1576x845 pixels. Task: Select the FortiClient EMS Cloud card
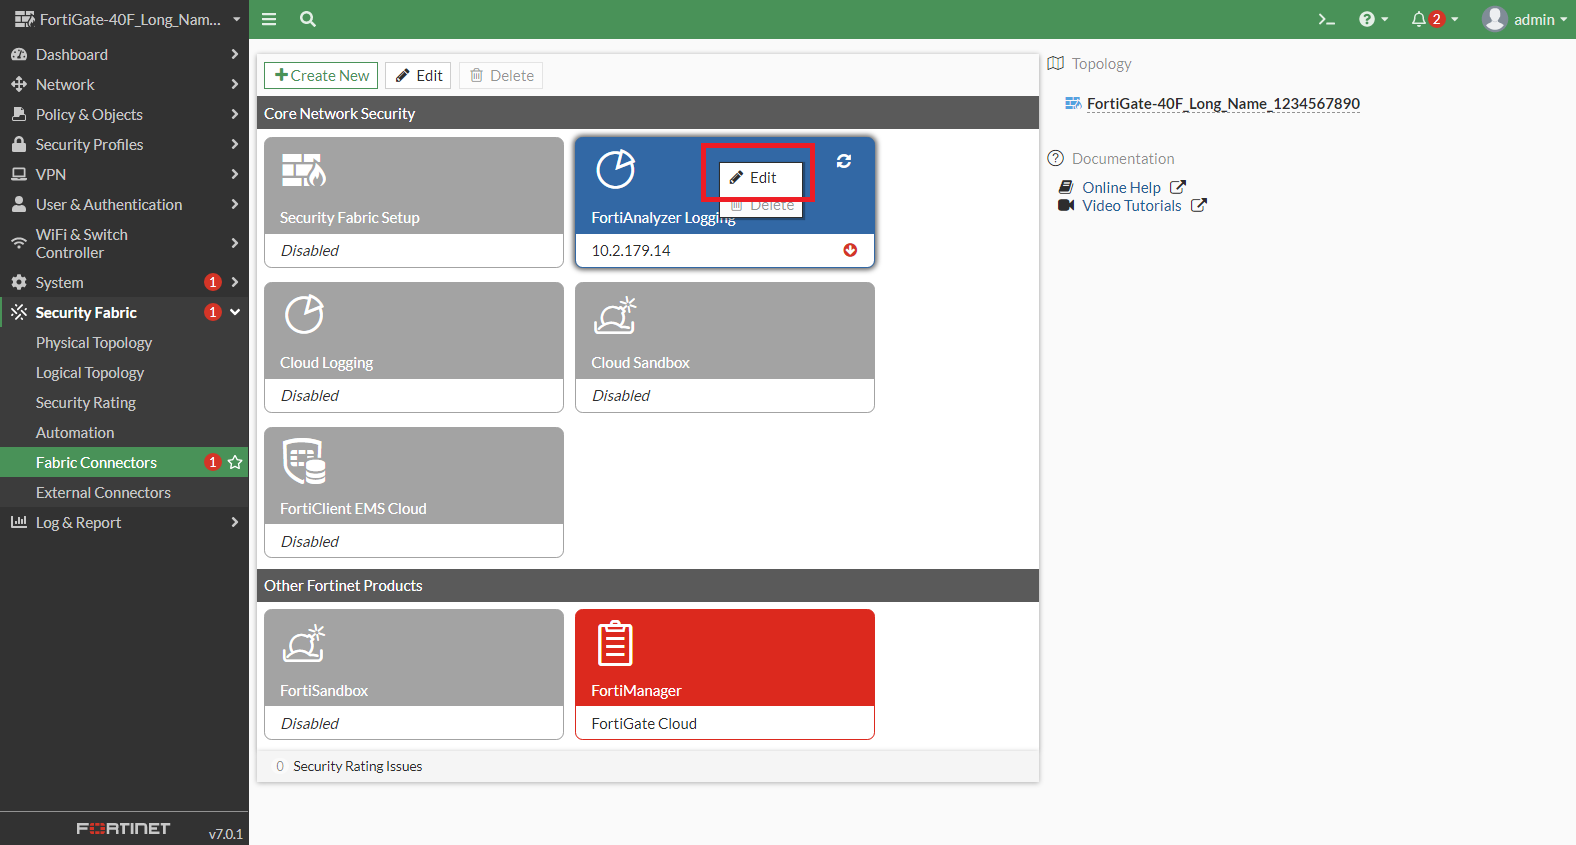414,492
